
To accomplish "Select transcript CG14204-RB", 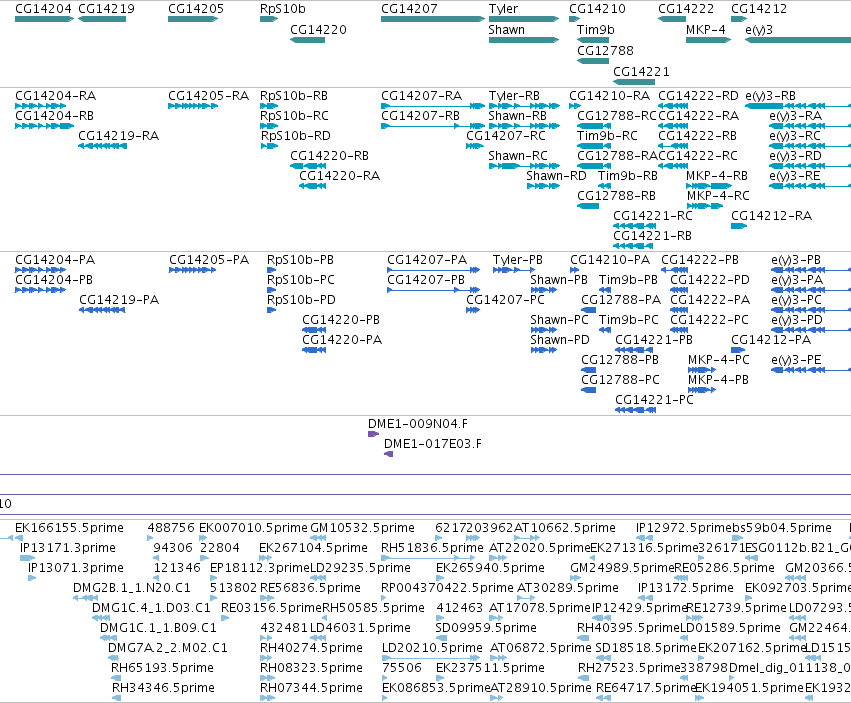I will (x=54, y=116).
